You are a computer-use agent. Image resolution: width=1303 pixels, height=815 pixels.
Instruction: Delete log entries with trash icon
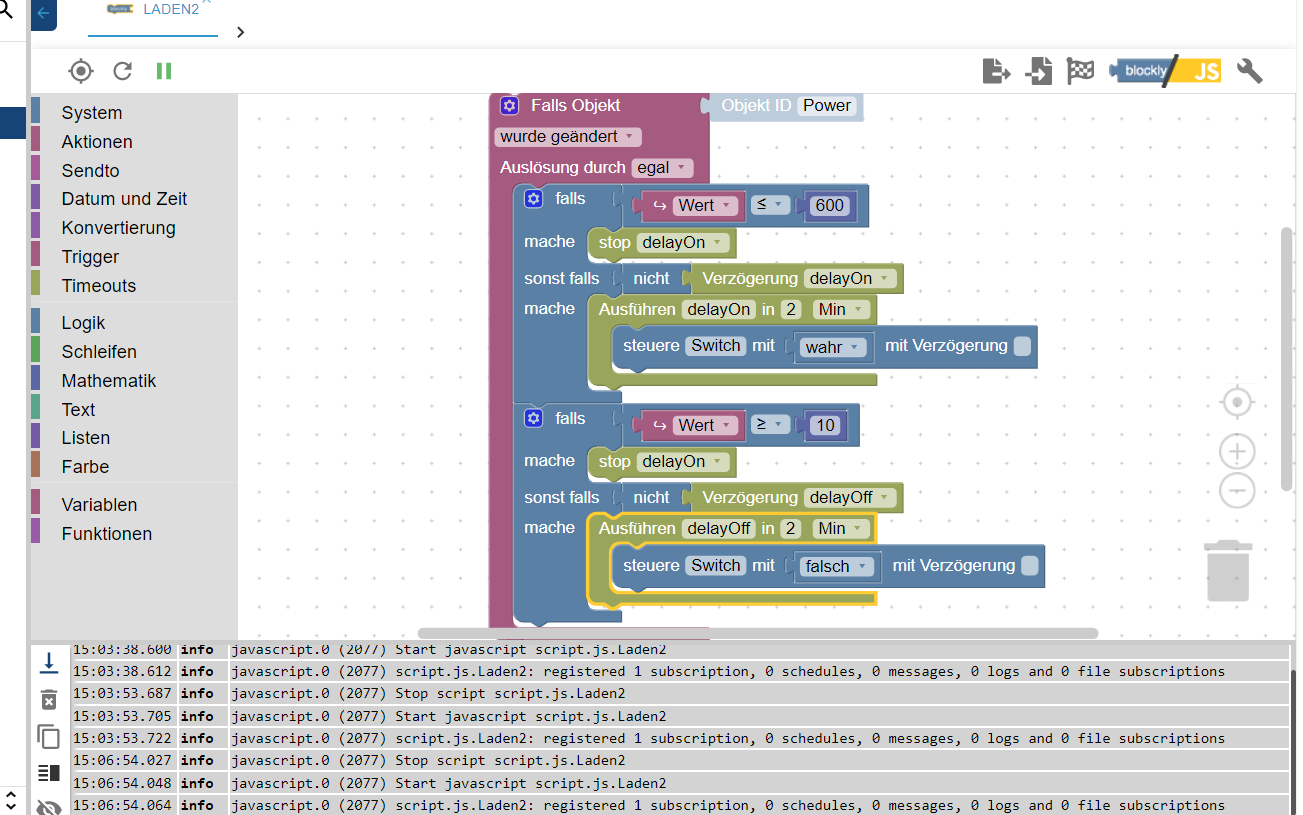(x=48, y=700)
